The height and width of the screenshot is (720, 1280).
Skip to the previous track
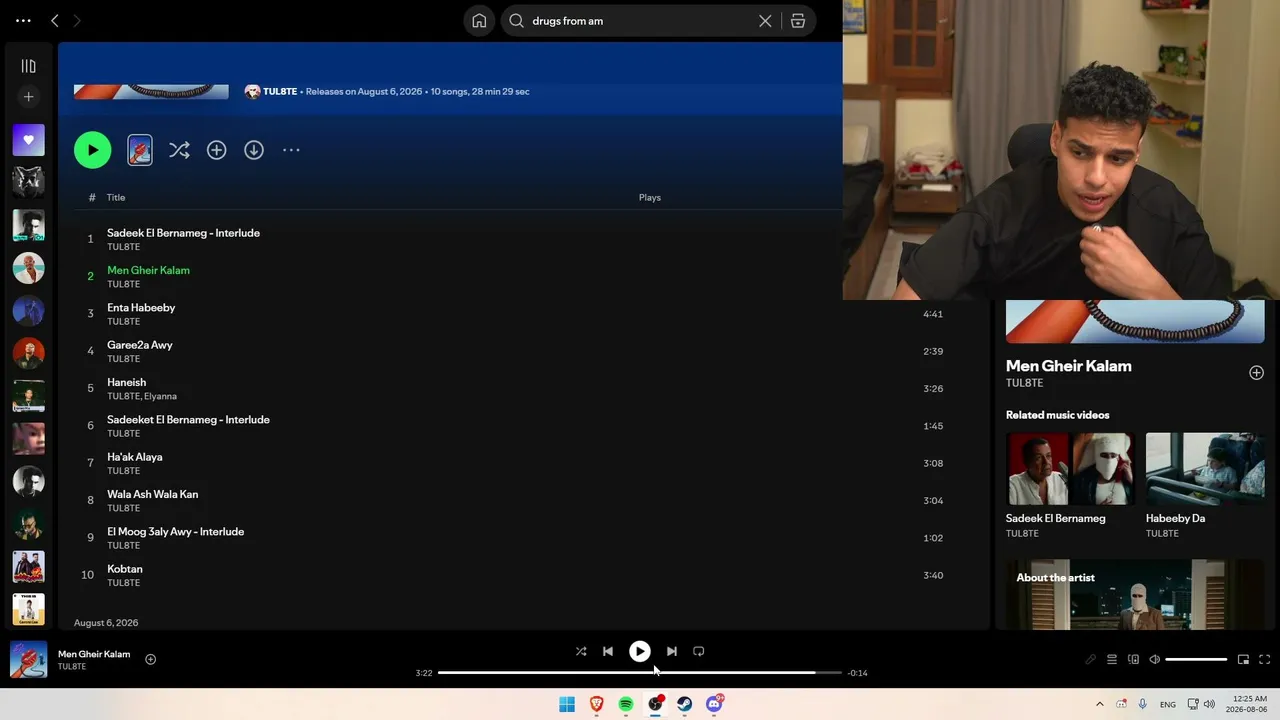[608, 651]
